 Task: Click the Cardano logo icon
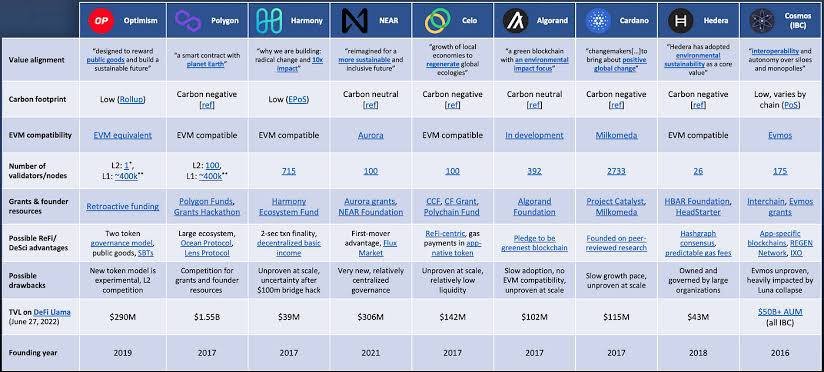tap(598, 21)
